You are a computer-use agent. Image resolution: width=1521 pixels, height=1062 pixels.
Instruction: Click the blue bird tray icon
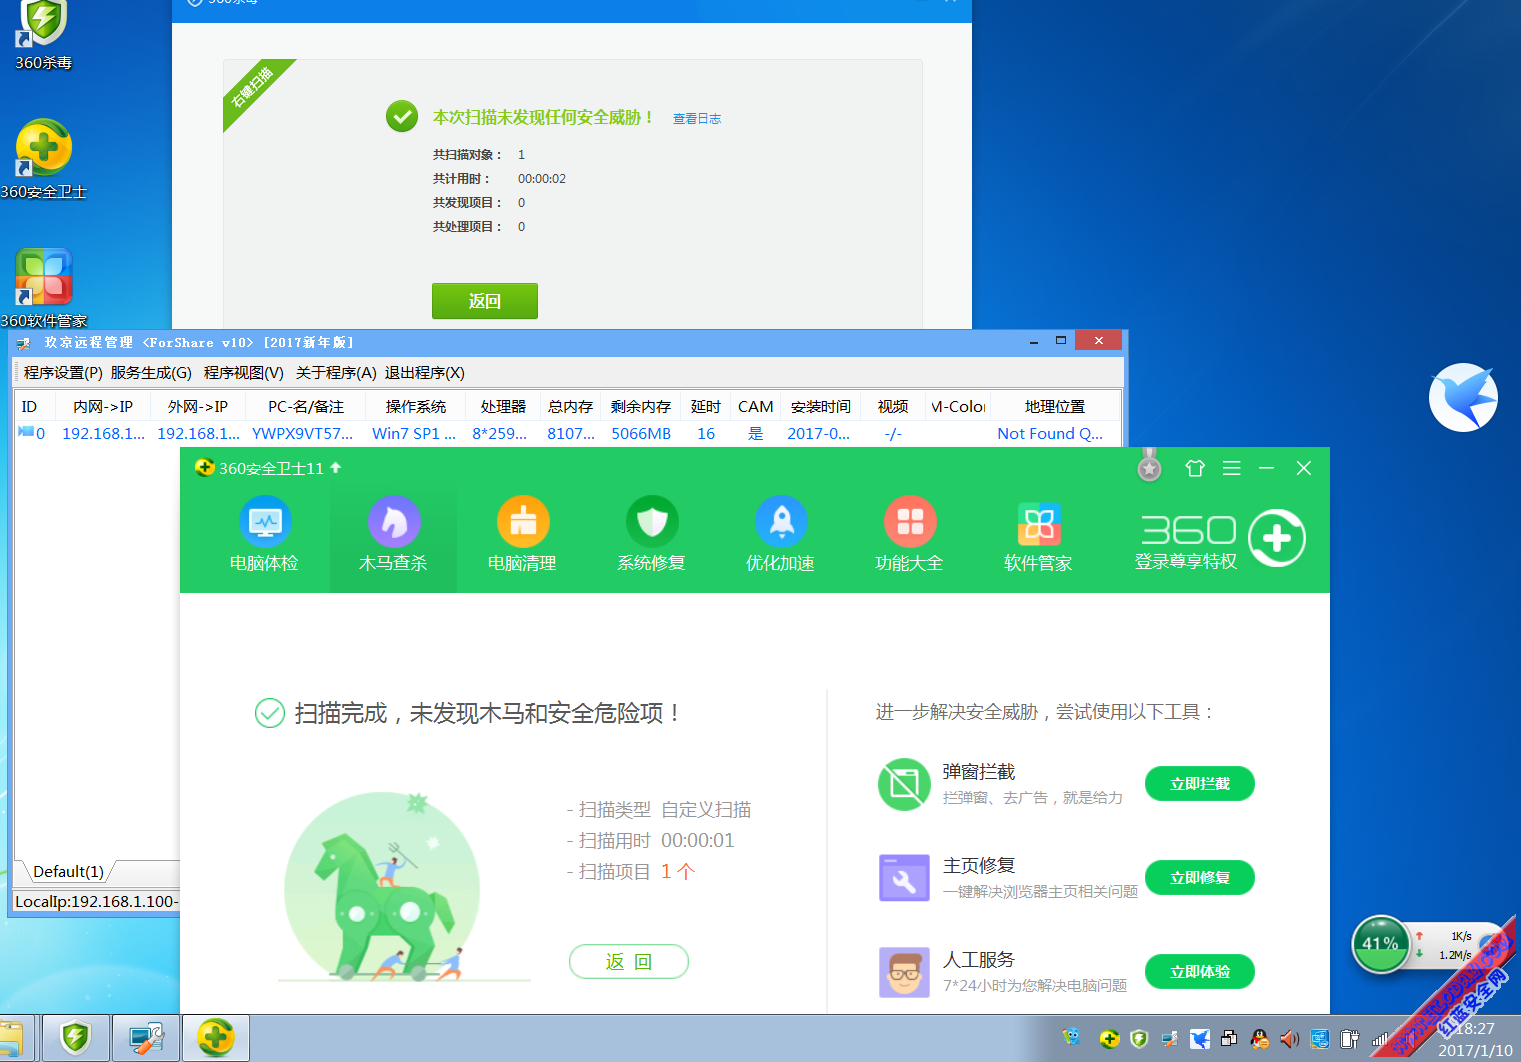click(1200, 1039)
